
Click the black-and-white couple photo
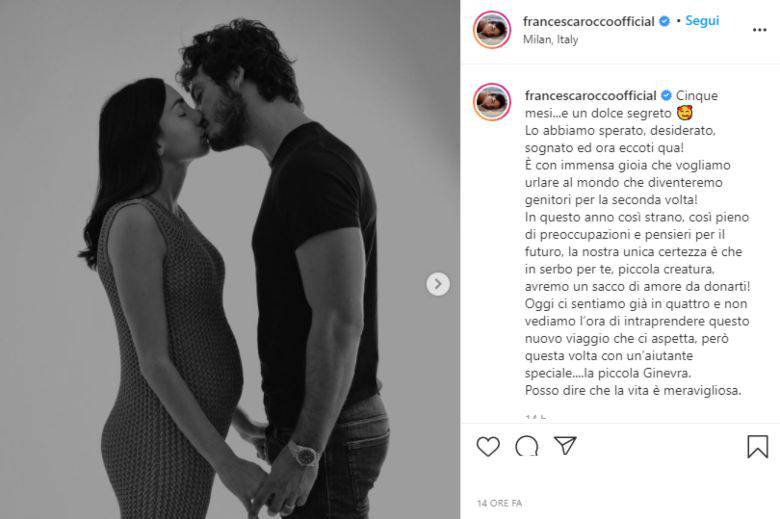click(x=230, y=259)
